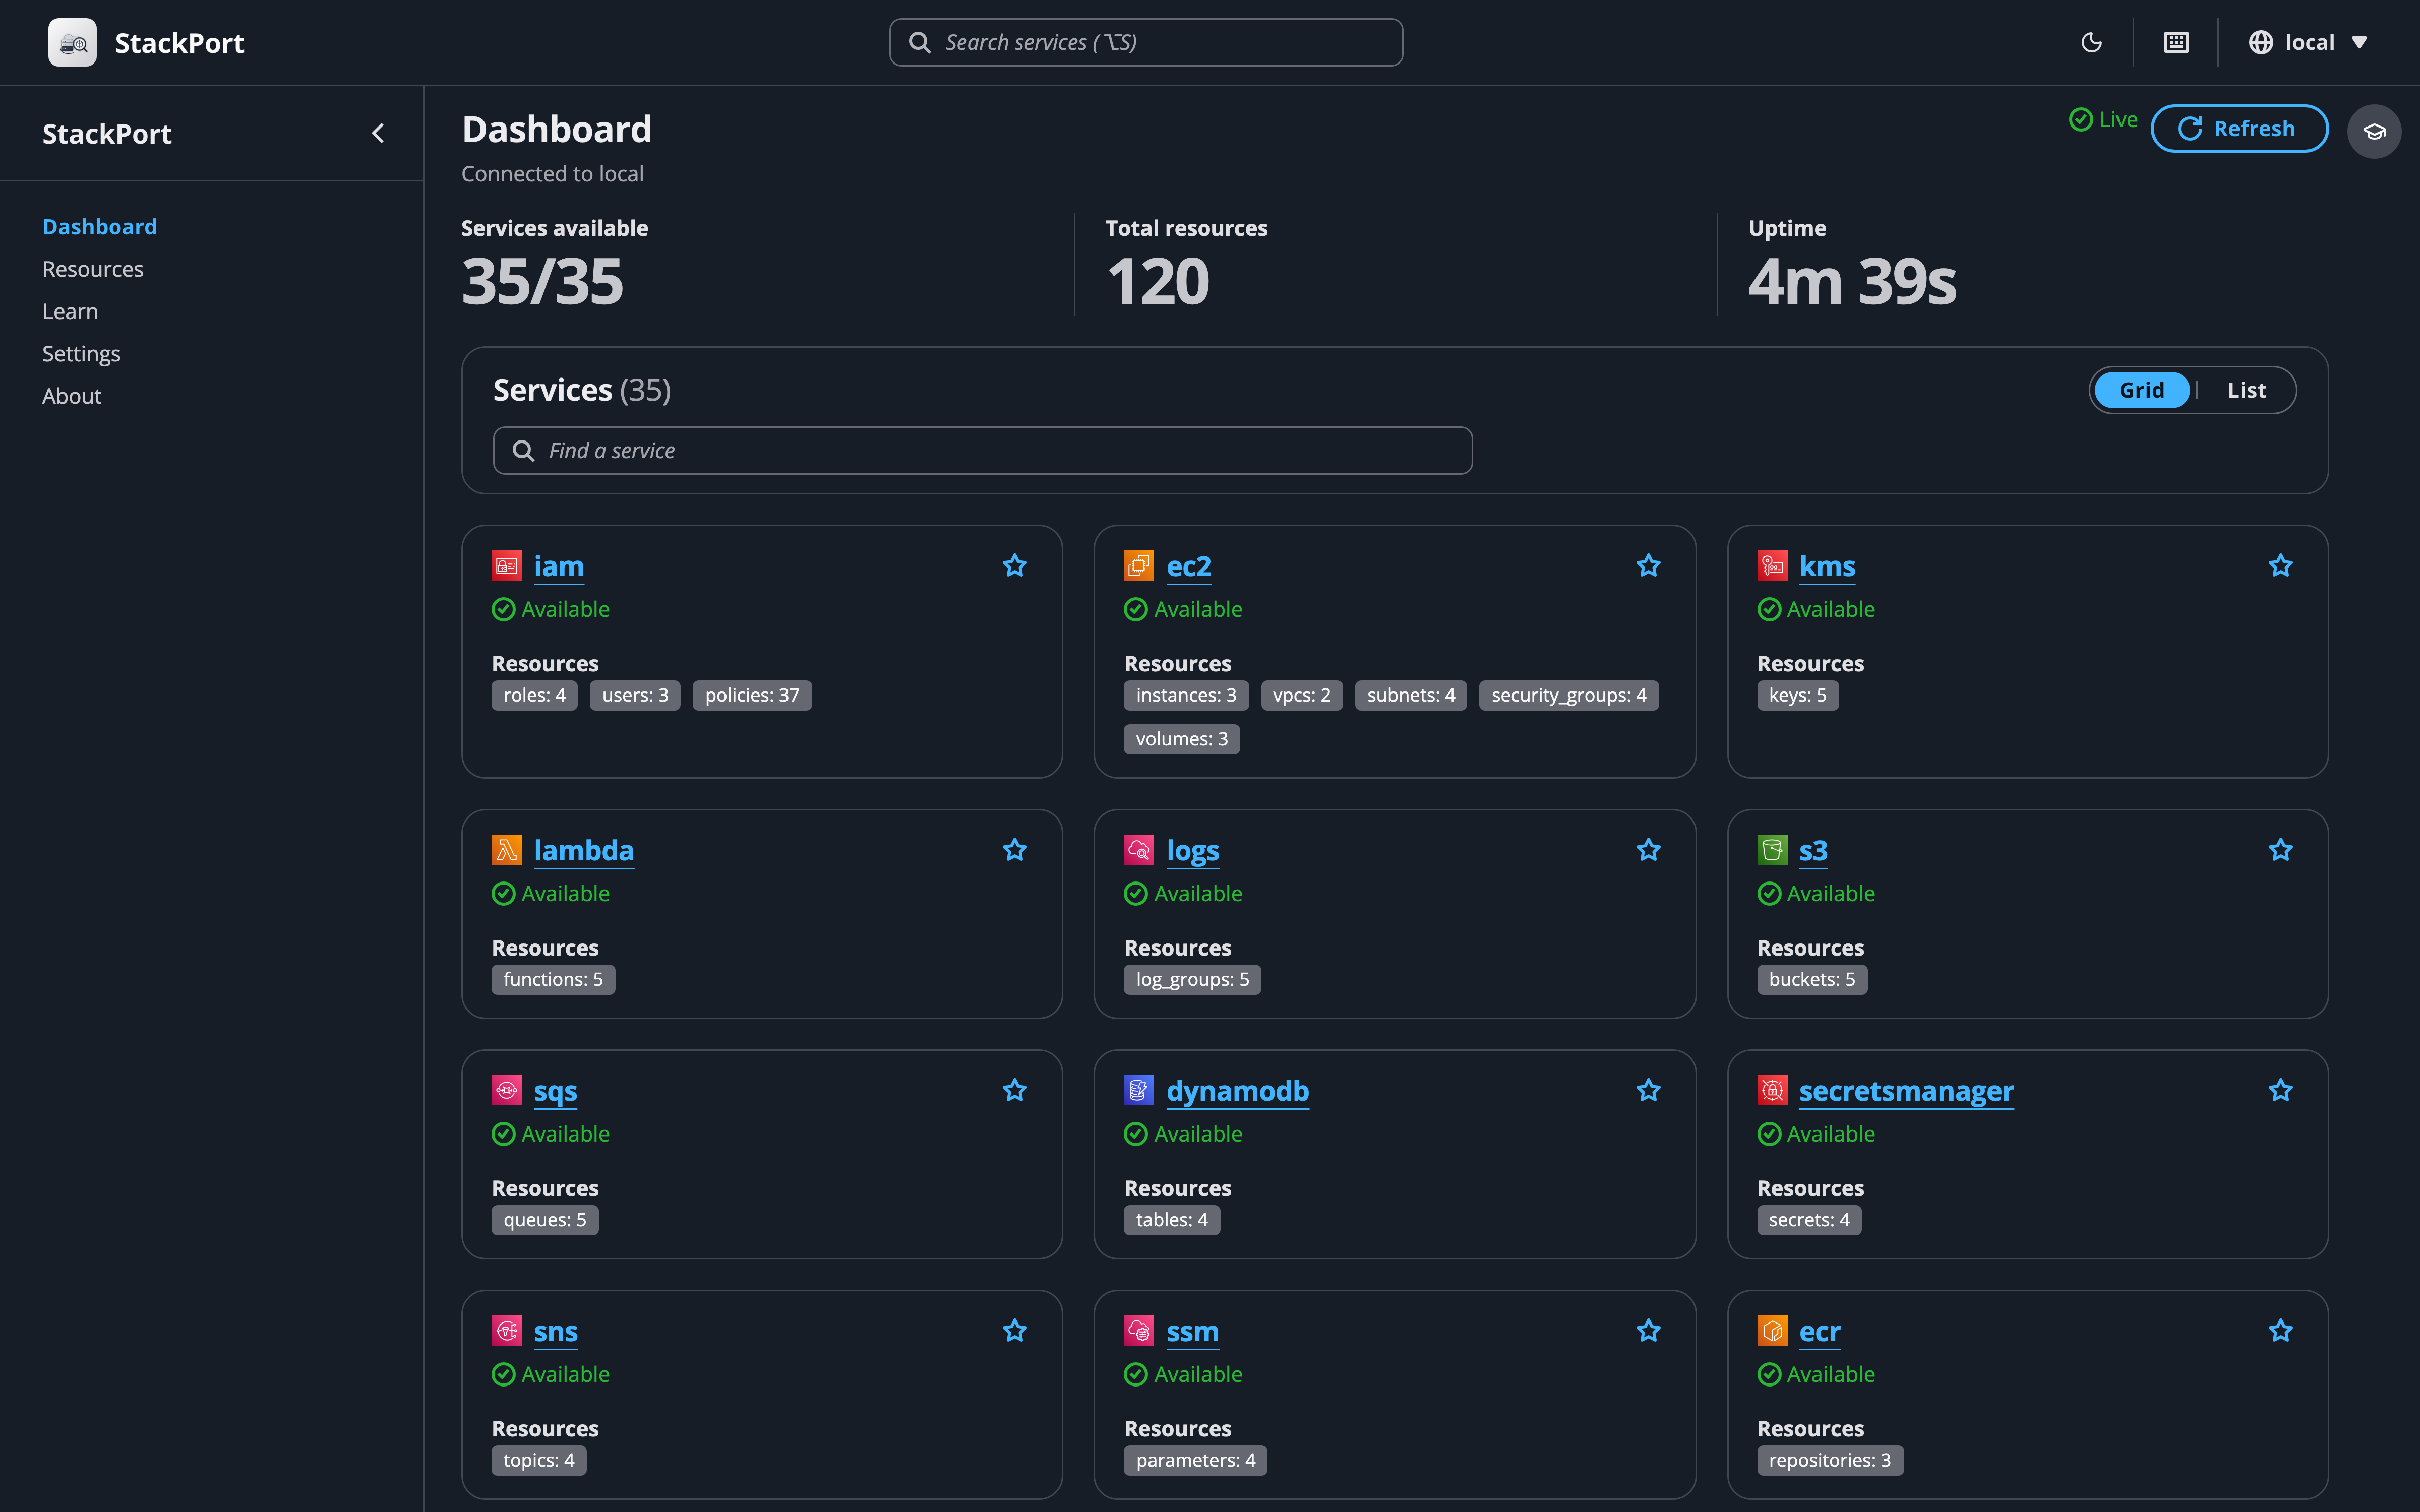2420x1512 pixels.
Task: Select Dashboard in the sidebar
Action: point(100,227)
